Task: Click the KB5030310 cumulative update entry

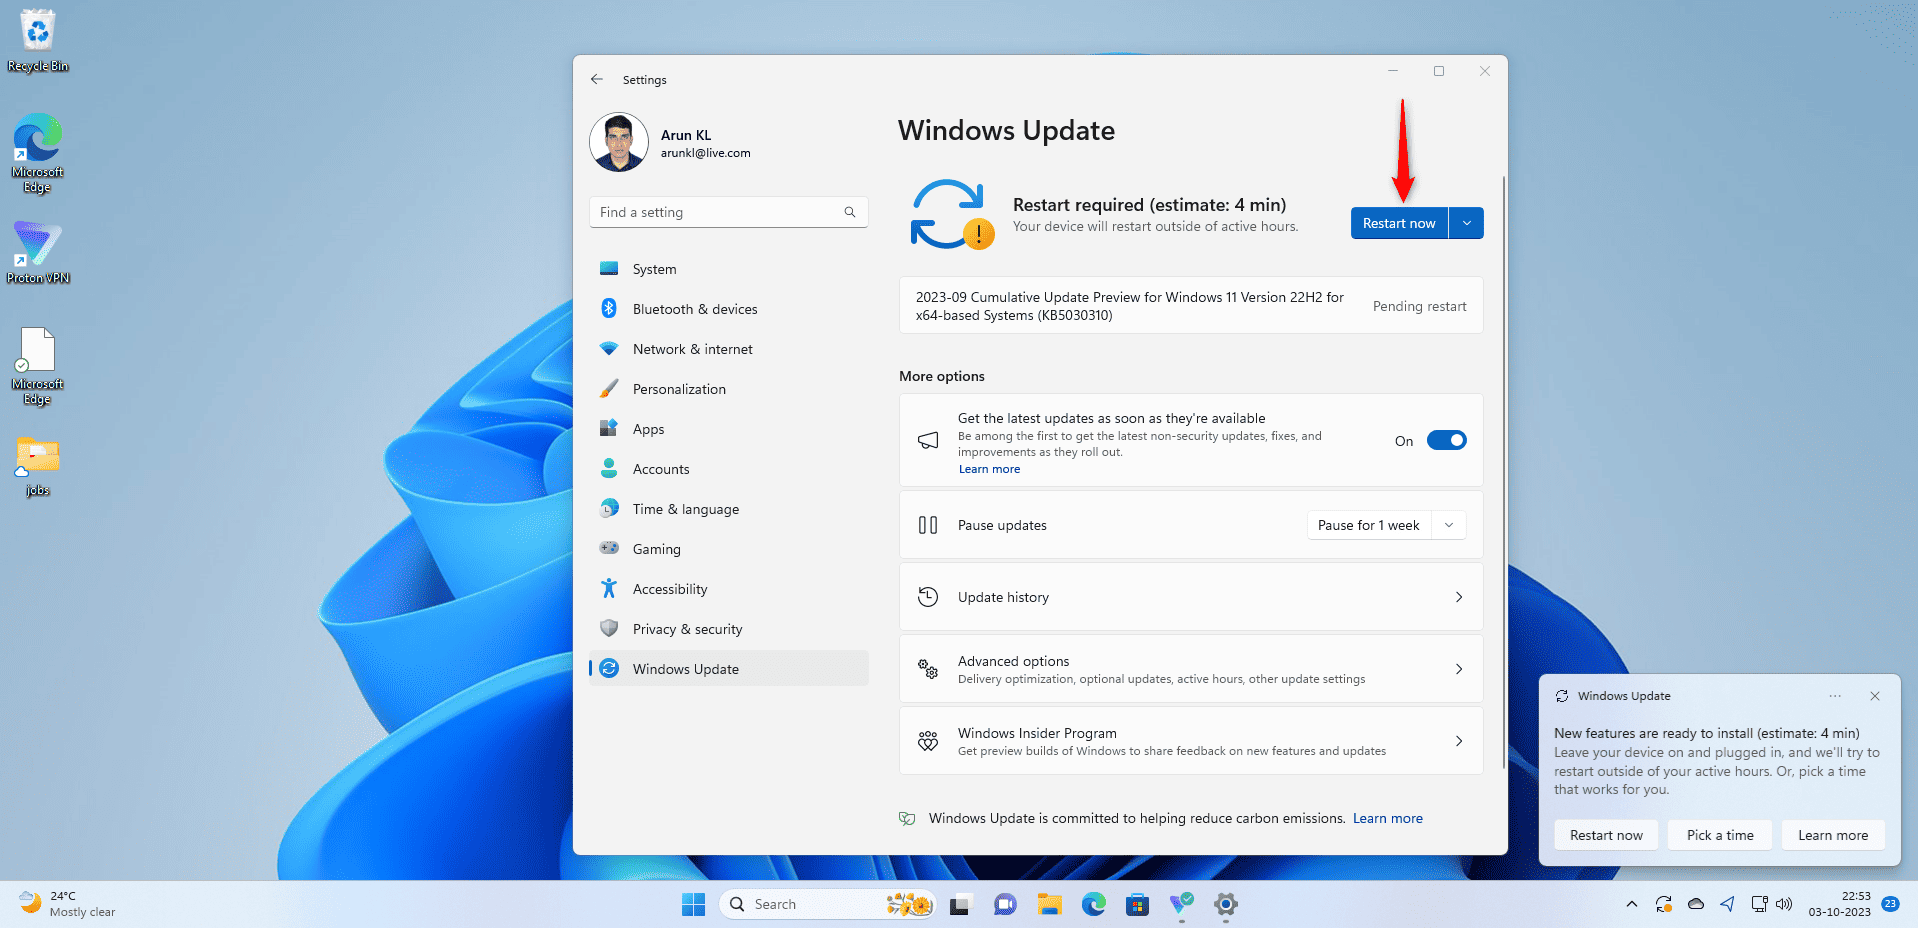Action: pyautogui.click(x=1190, y=306)
